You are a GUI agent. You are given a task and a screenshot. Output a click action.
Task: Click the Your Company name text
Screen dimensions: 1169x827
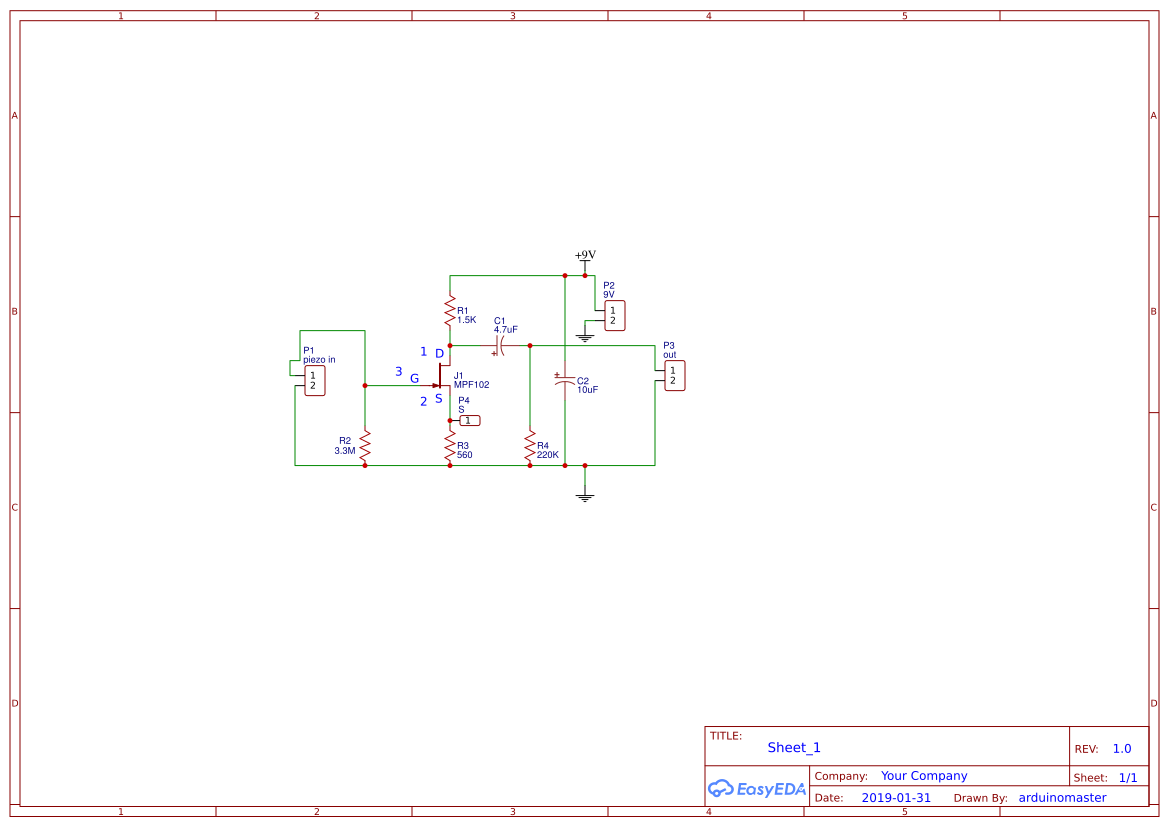click(924, 775)
